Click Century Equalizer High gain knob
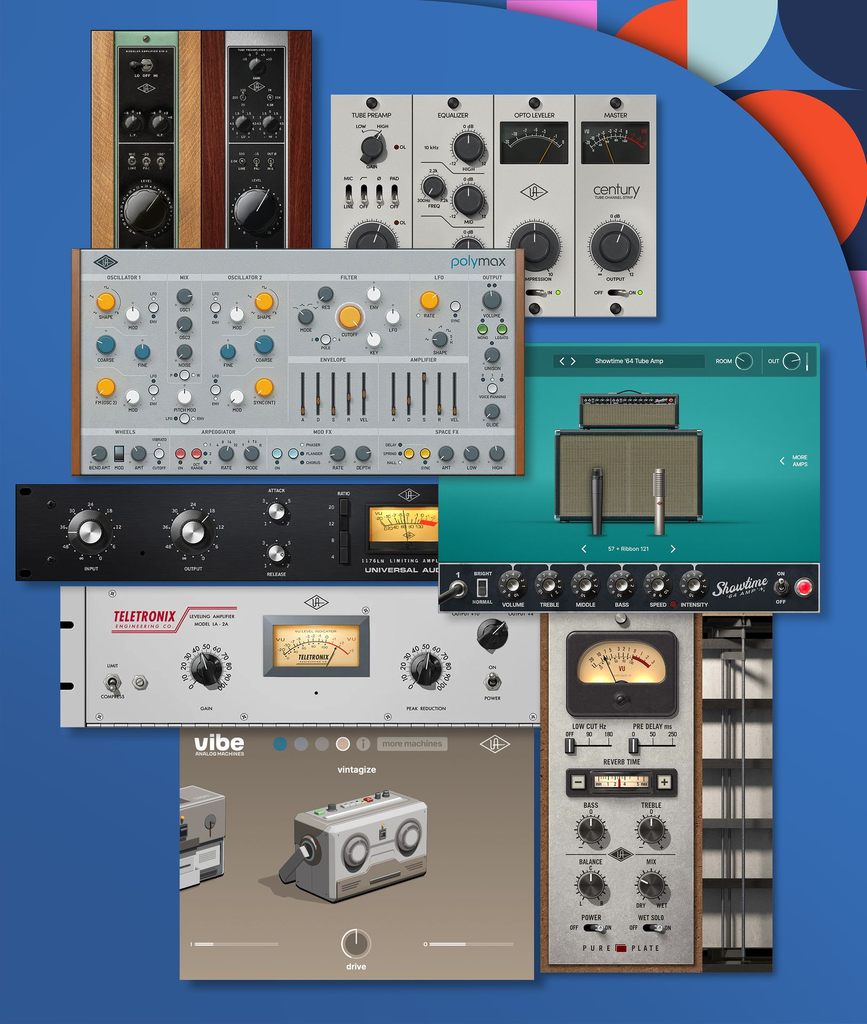The image size is (867, 1024). point(469,148)
